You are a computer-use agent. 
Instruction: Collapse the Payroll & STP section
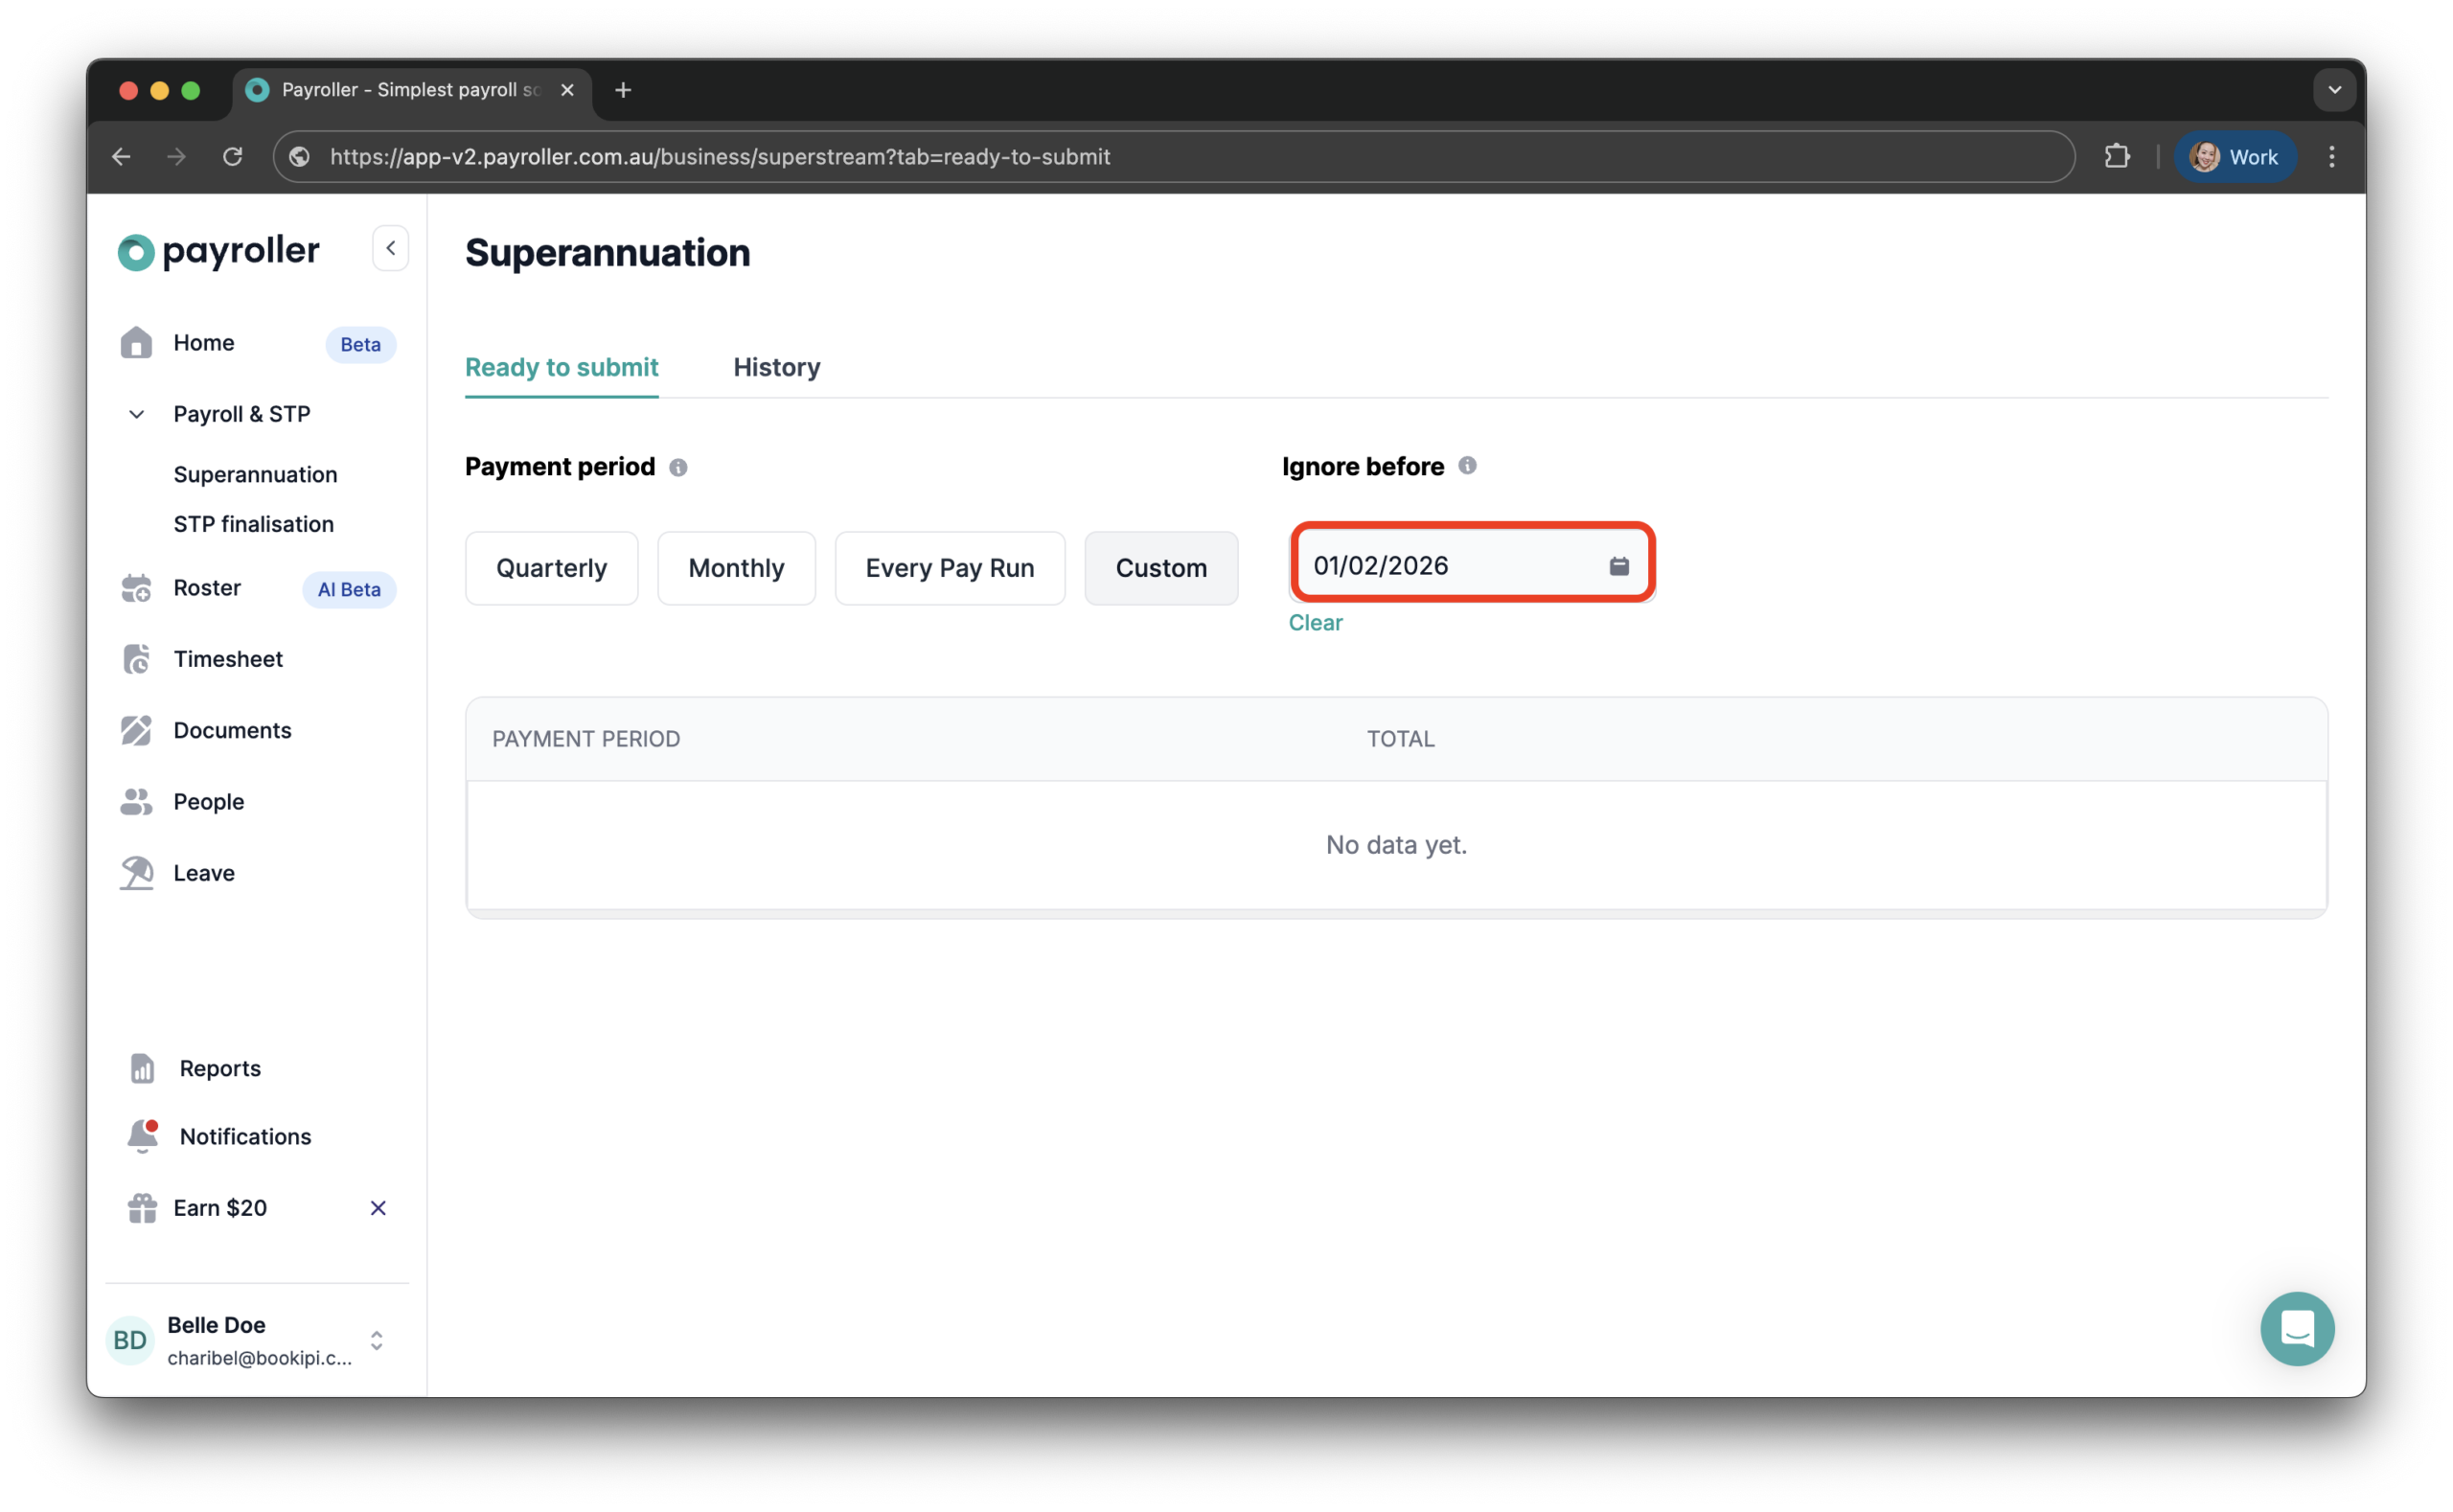coord(137,414)
